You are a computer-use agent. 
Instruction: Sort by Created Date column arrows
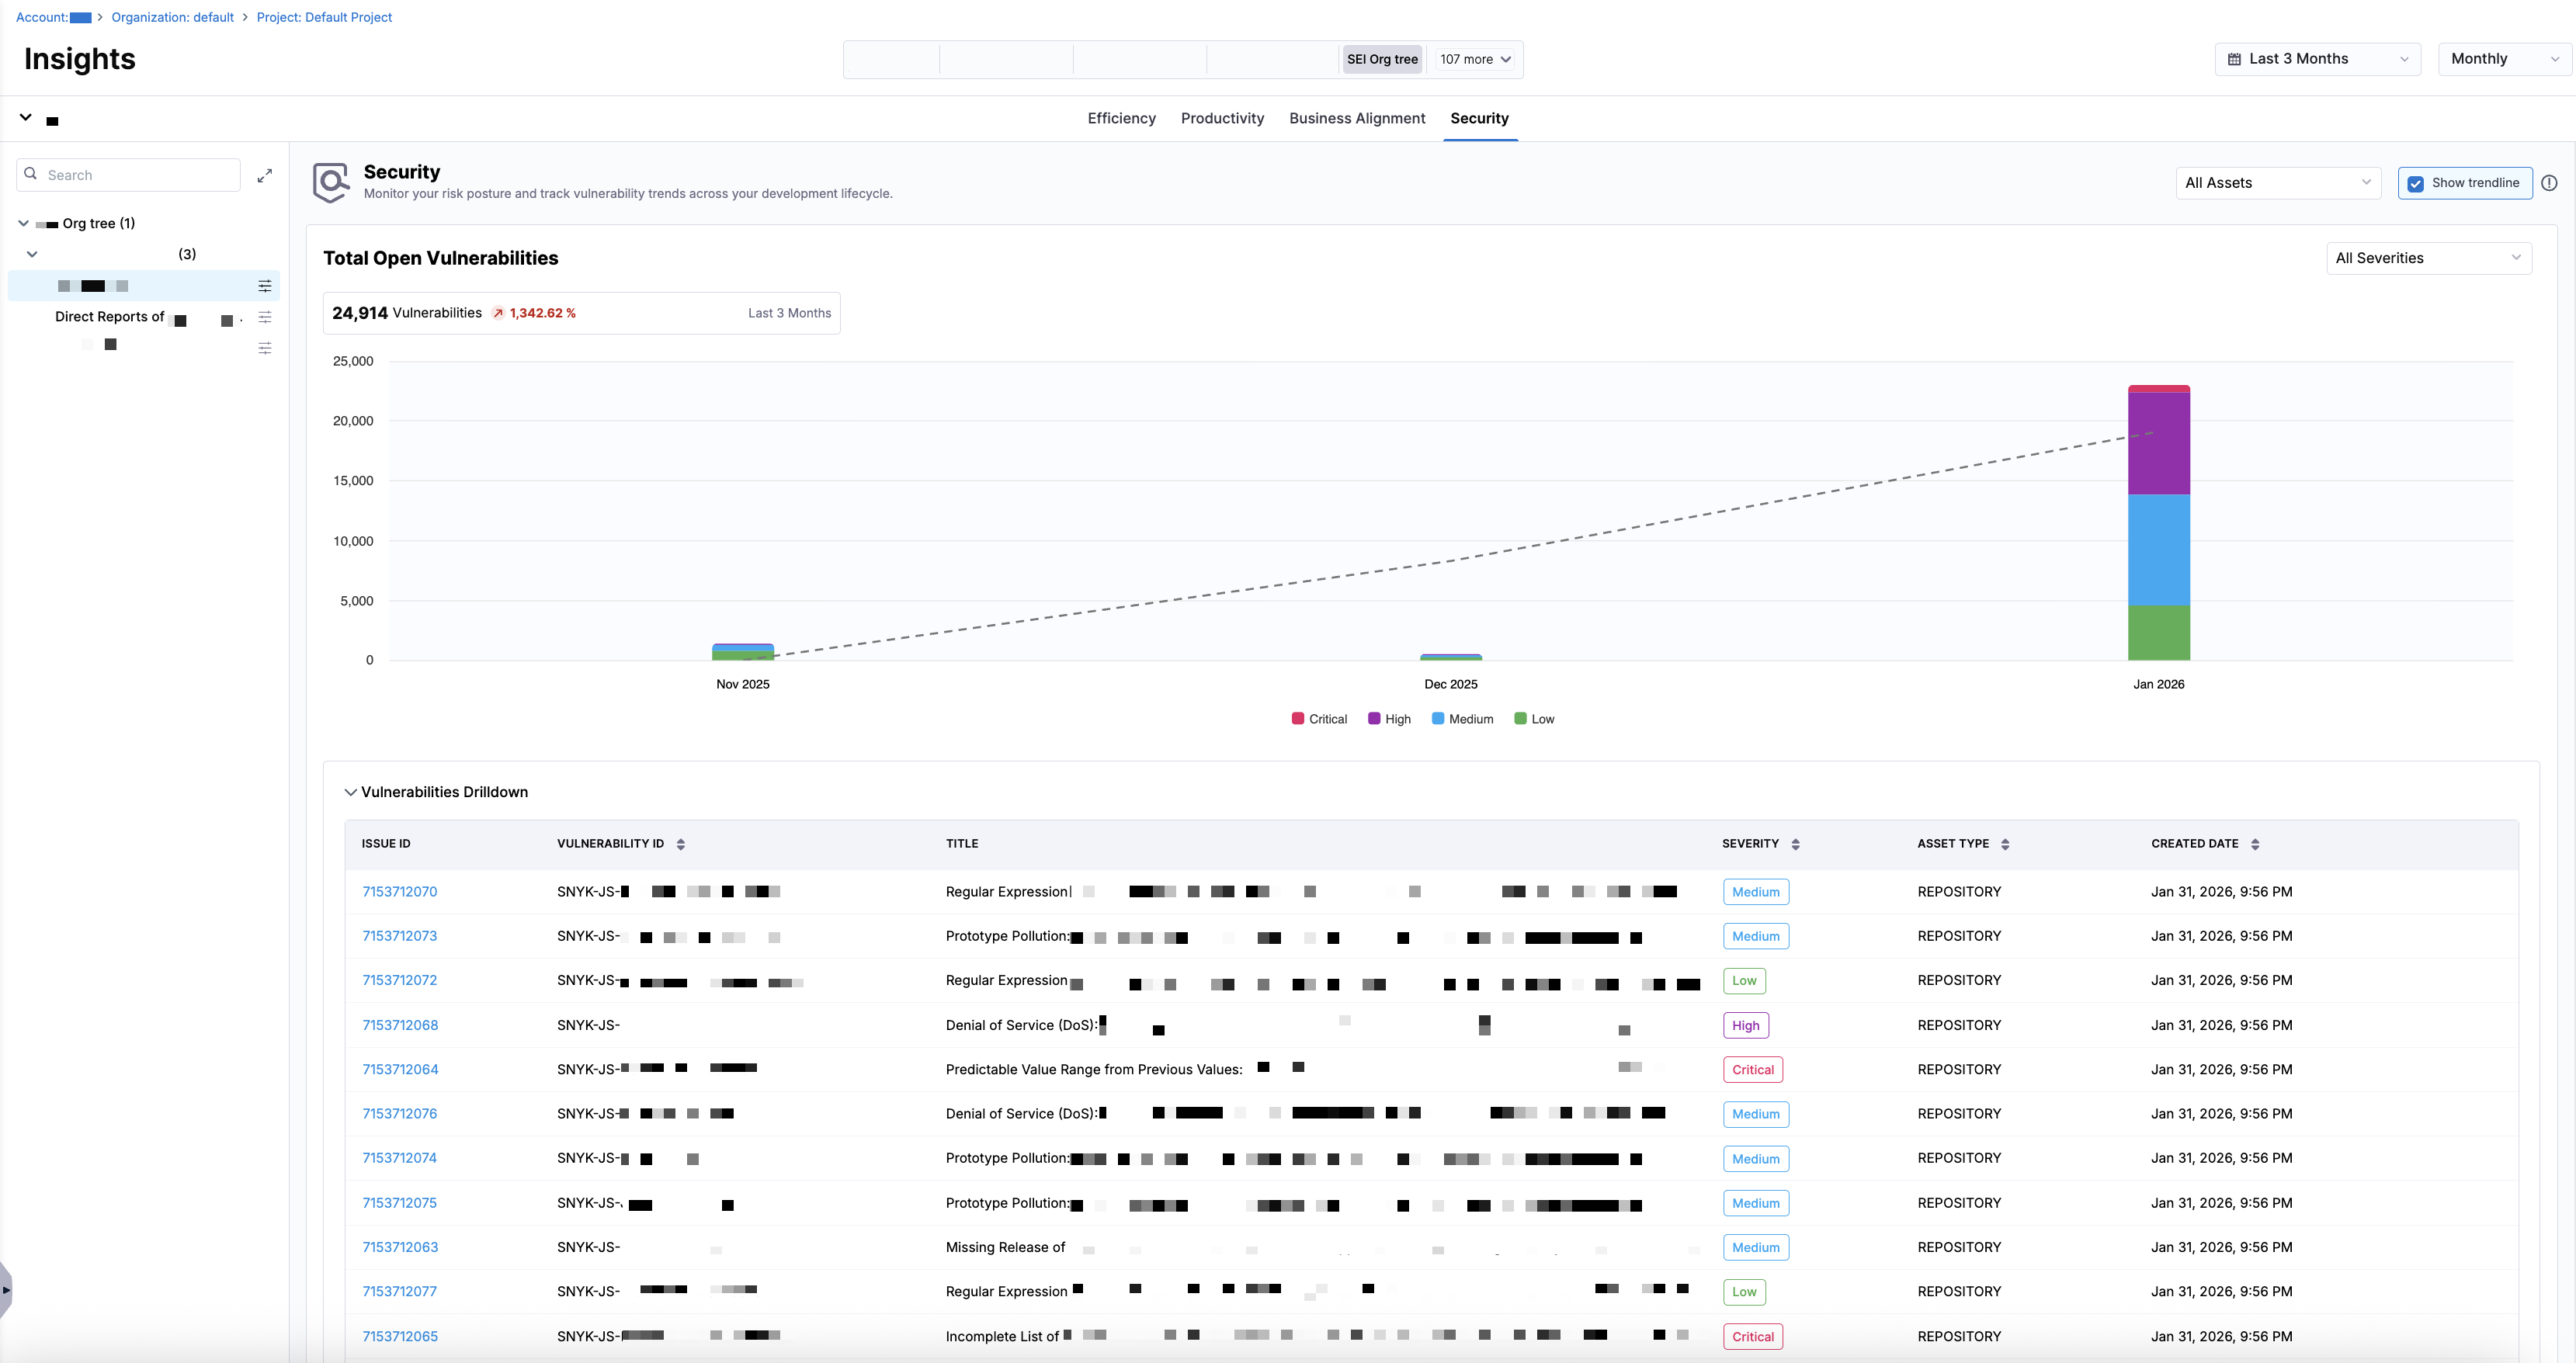pos(2254,844)
